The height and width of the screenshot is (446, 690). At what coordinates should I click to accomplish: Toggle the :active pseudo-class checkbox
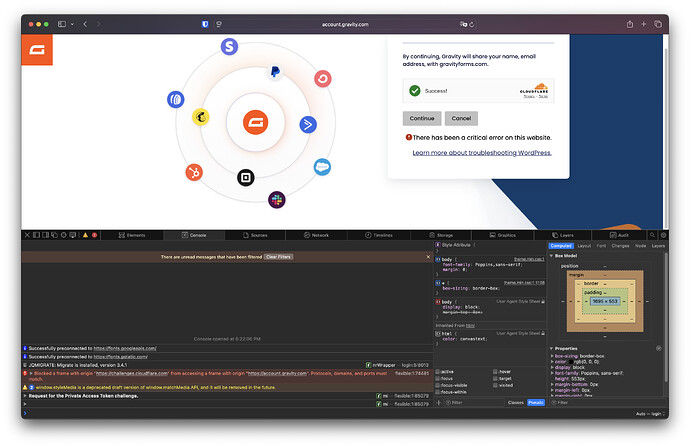click(438, 372)
